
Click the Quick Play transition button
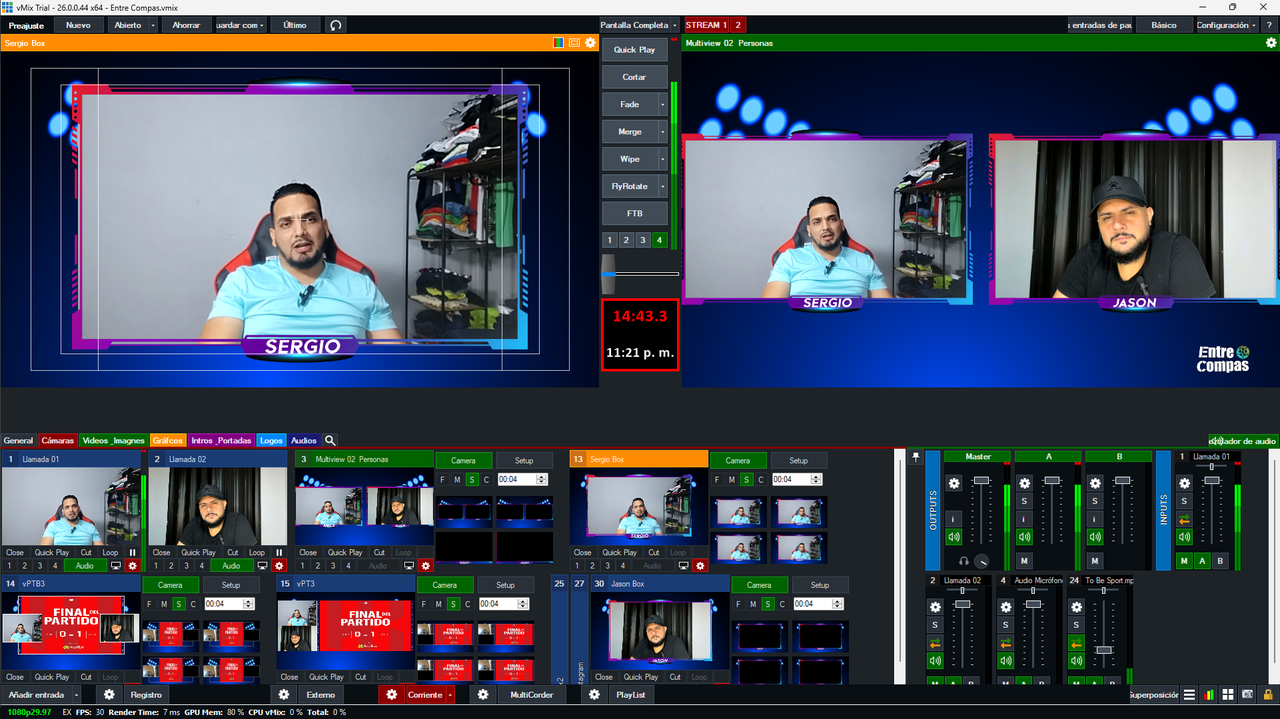(634, 49)
